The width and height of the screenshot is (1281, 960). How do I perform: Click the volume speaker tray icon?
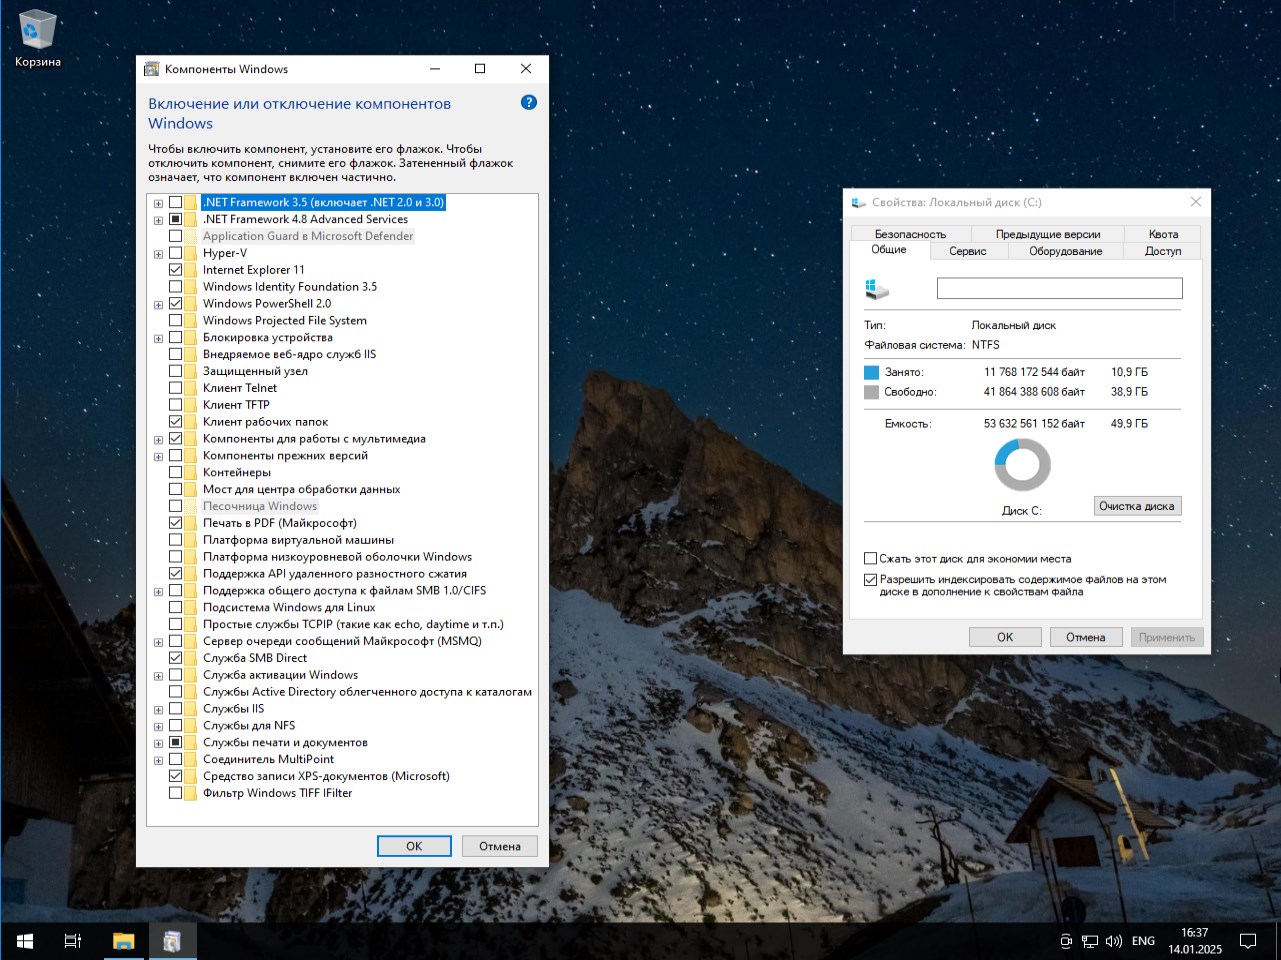coord(1114,941)
